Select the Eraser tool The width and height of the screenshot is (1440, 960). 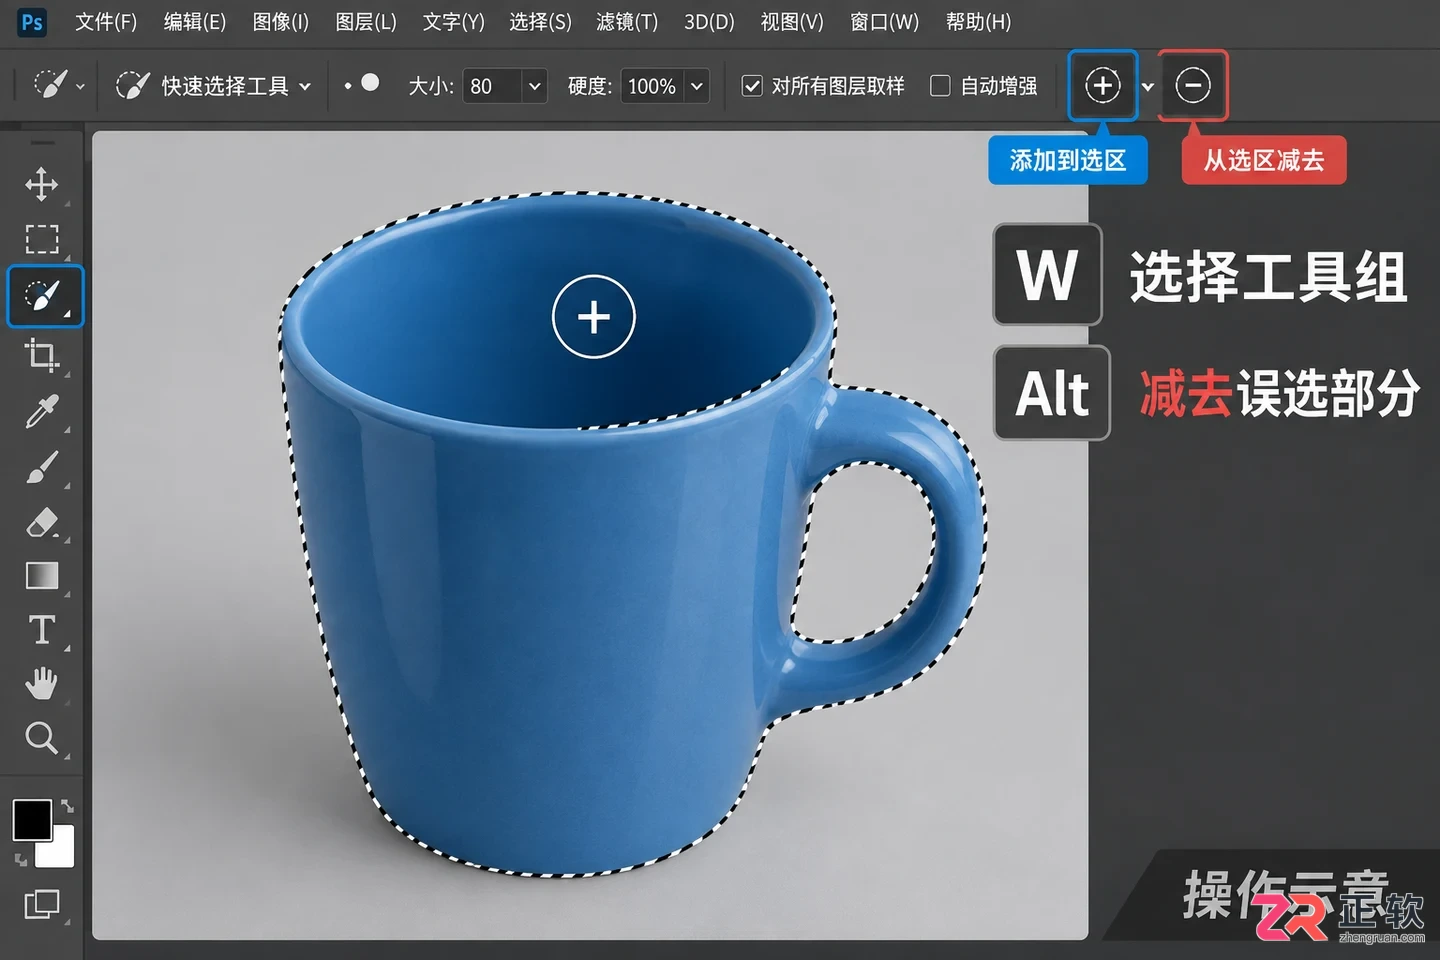click(41, 522)
